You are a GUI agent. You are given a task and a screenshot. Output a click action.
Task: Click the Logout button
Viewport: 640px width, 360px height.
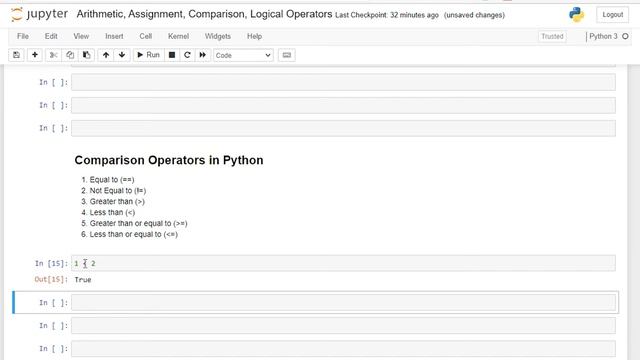612,15
